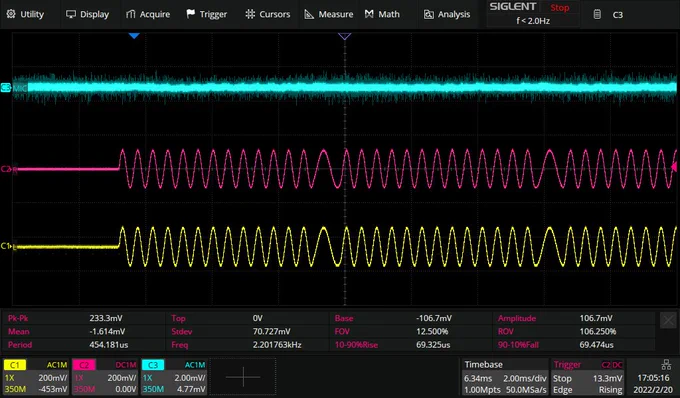Toggle the pink C2 channel box
Image resolution: width=680 pixels, height=398 pixels.
105,377
